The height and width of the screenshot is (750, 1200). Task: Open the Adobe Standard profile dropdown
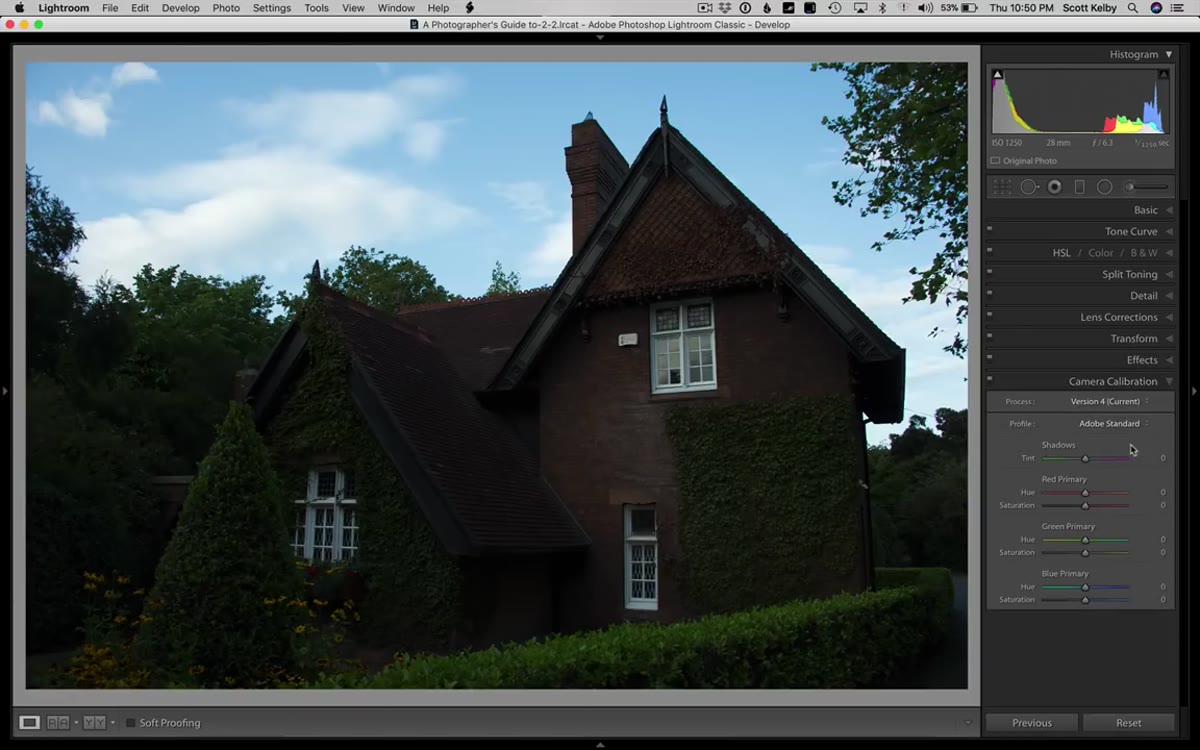pyautogui.click(x=1114, y=424)
